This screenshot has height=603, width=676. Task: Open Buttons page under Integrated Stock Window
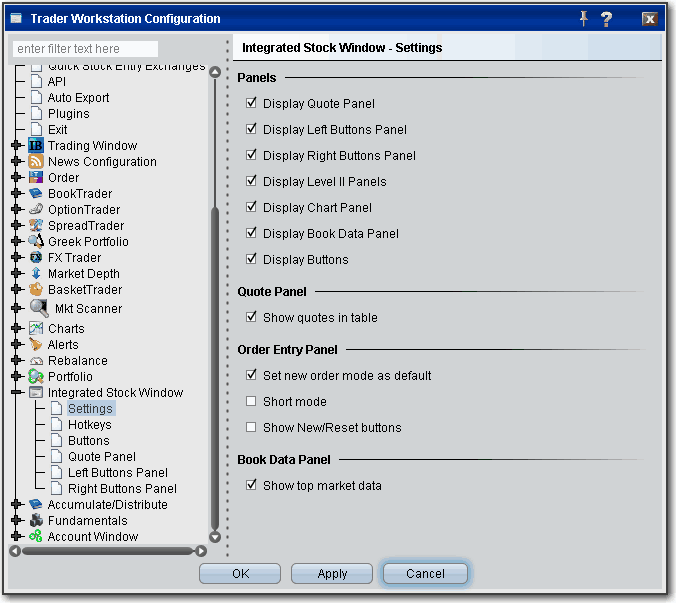(x=89, y=441)
